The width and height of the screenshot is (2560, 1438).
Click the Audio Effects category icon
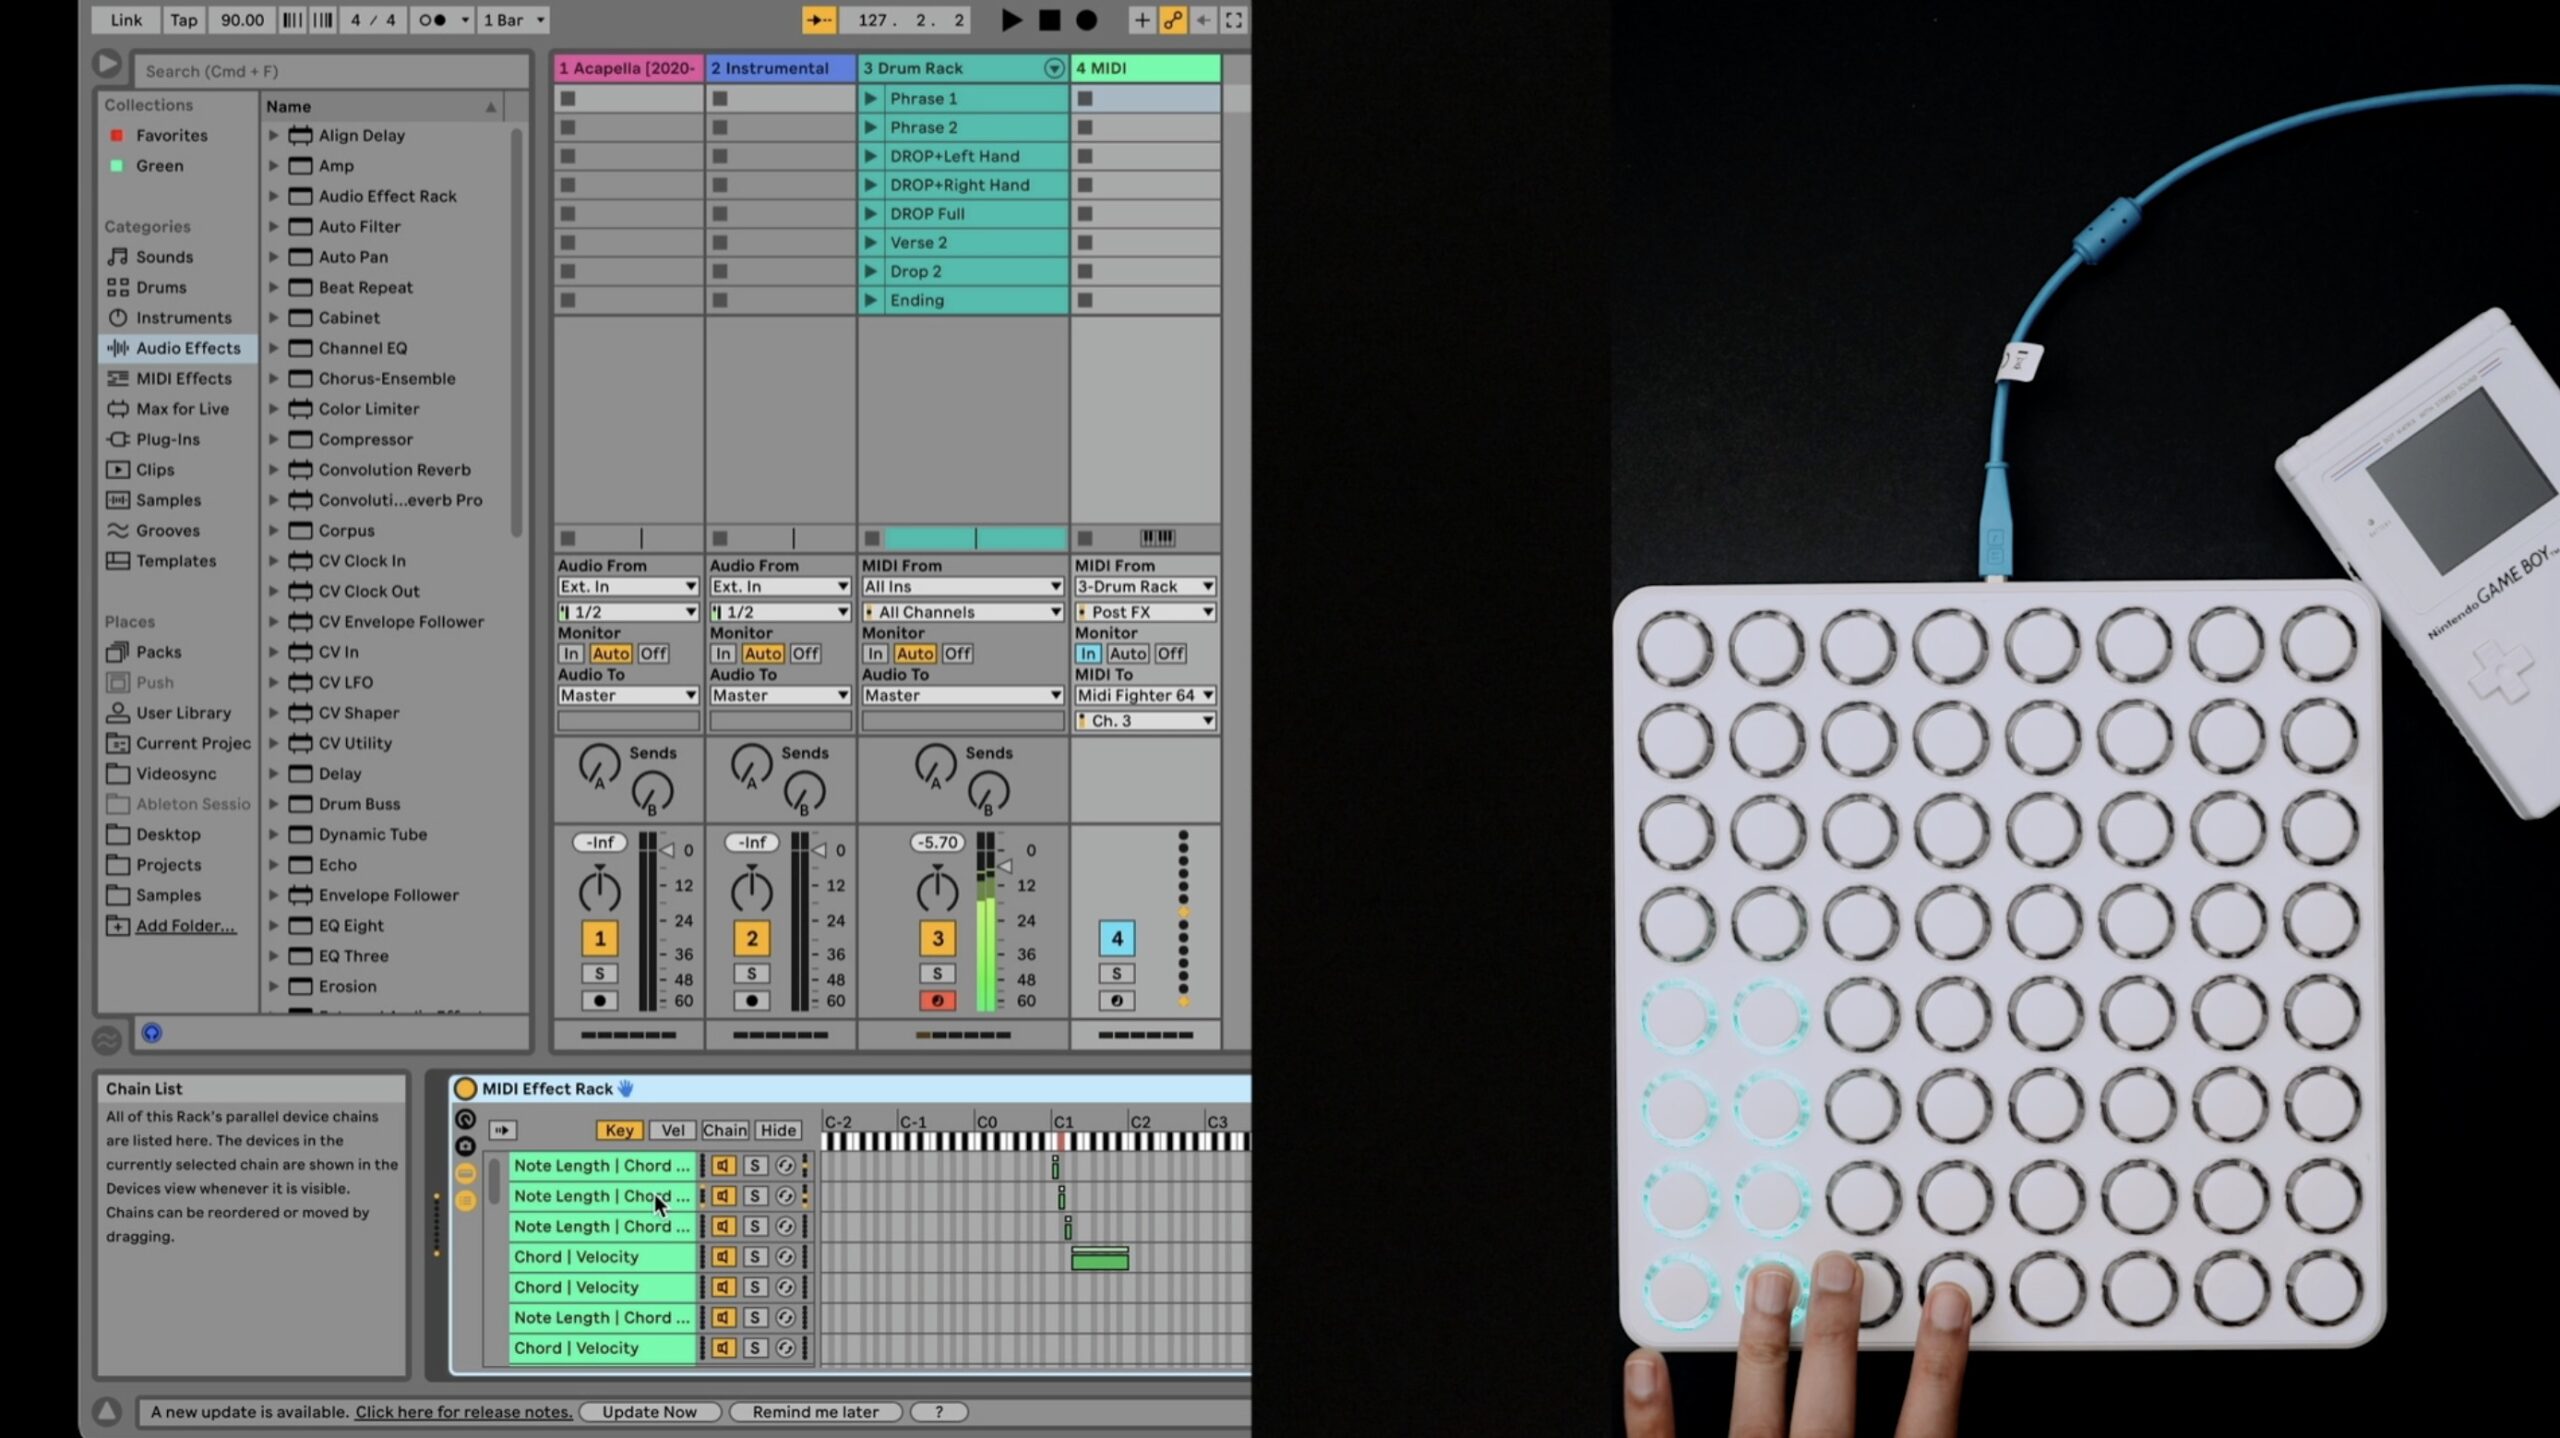[x=118, y=346]
